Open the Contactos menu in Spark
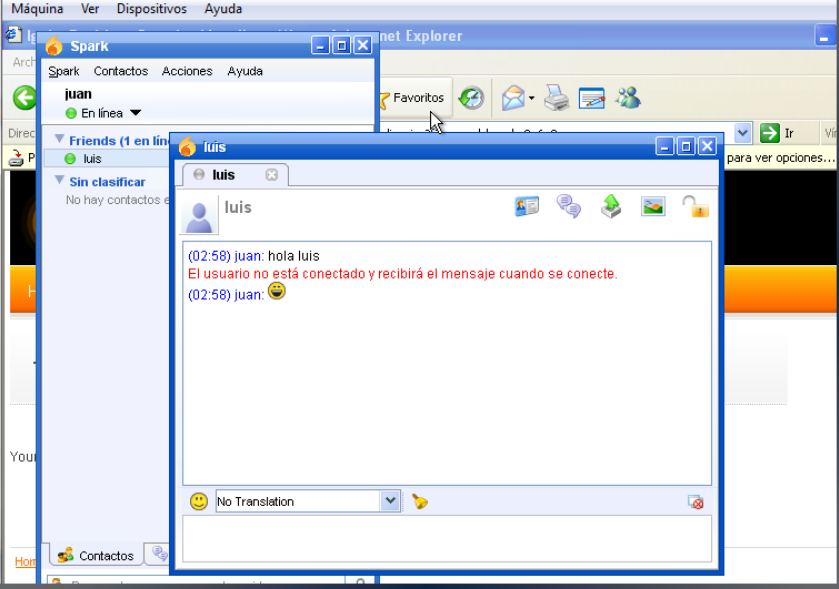 coord(120,71)
